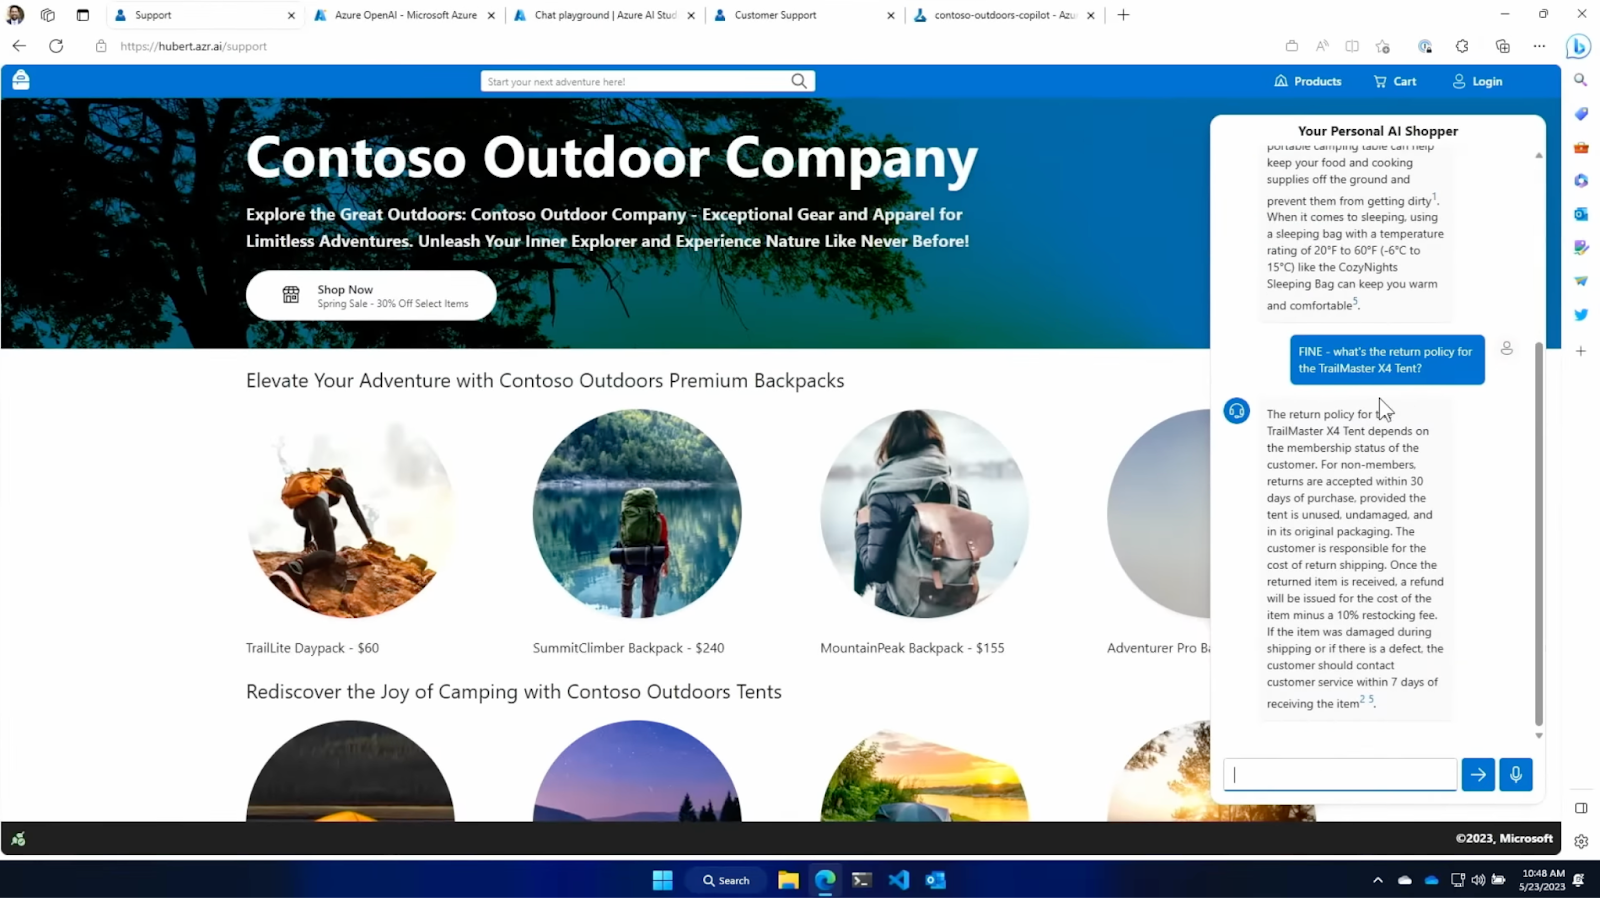Switch to the contoso-outdoors-copilot browser tab
The image size is (1600, 898).
click(1004, 15)
